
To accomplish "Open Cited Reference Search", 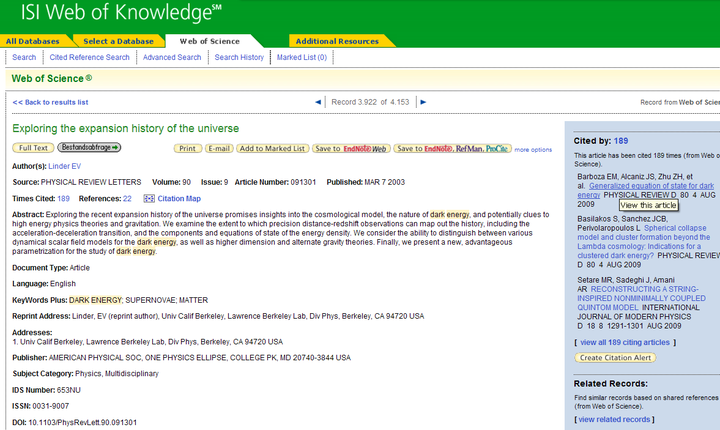I will [90, 57].
